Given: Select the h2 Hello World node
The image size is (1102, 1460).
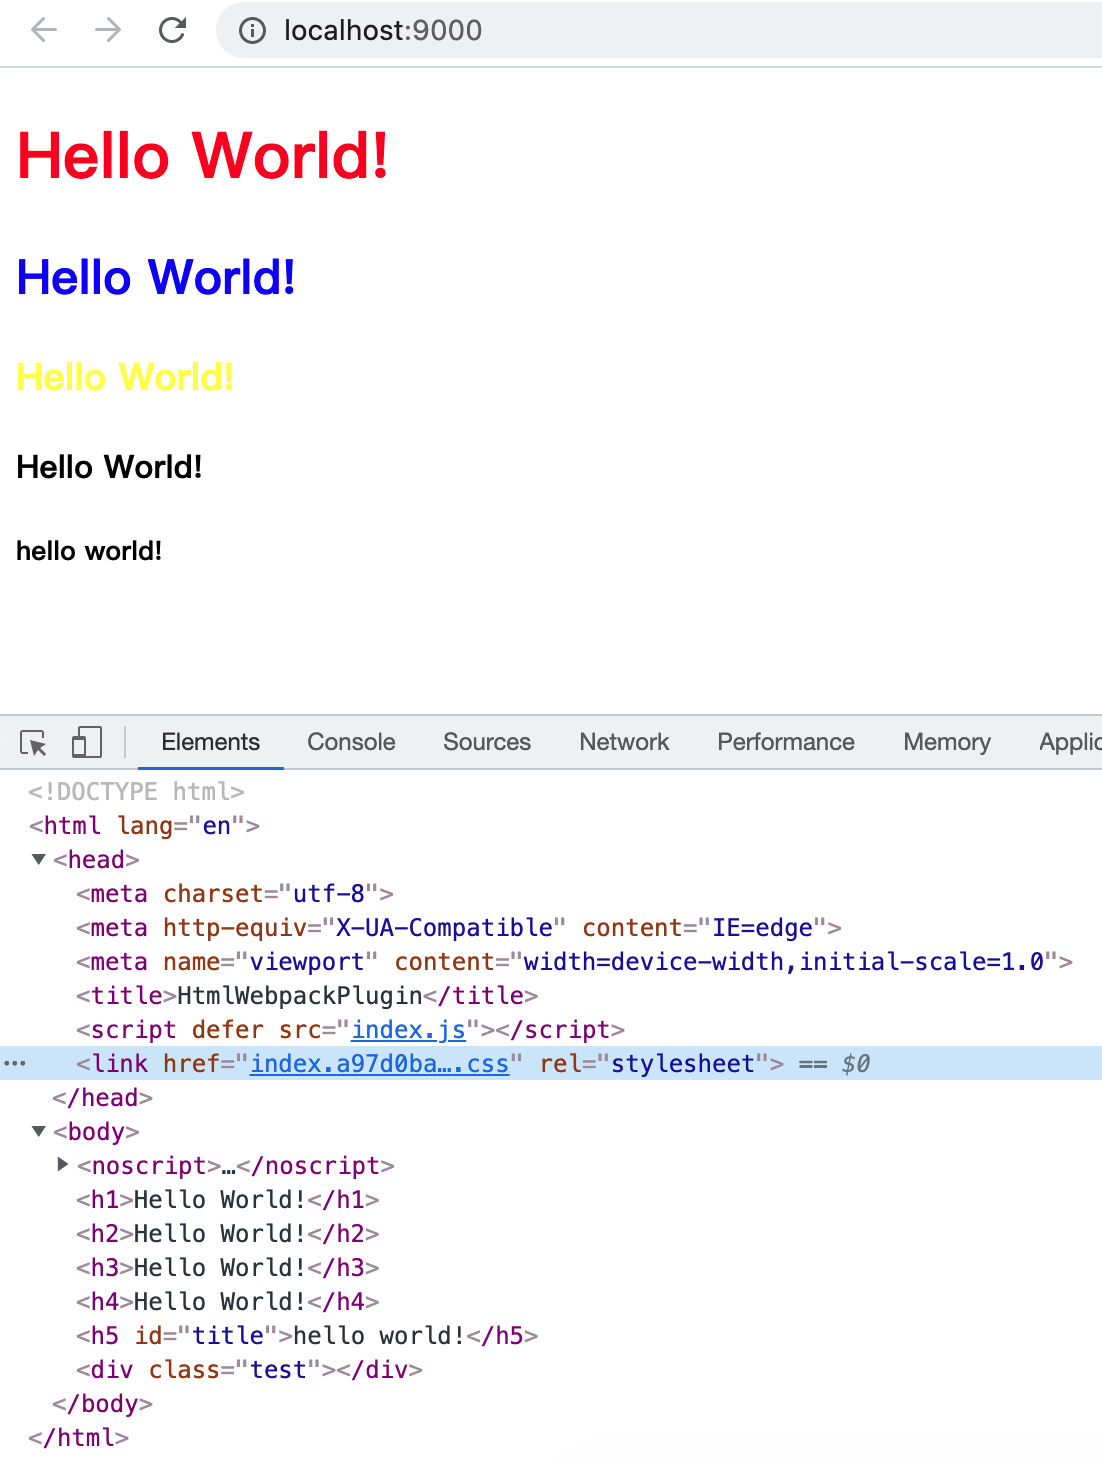Looking at the screenshot, I should (x=228, y=1233).
